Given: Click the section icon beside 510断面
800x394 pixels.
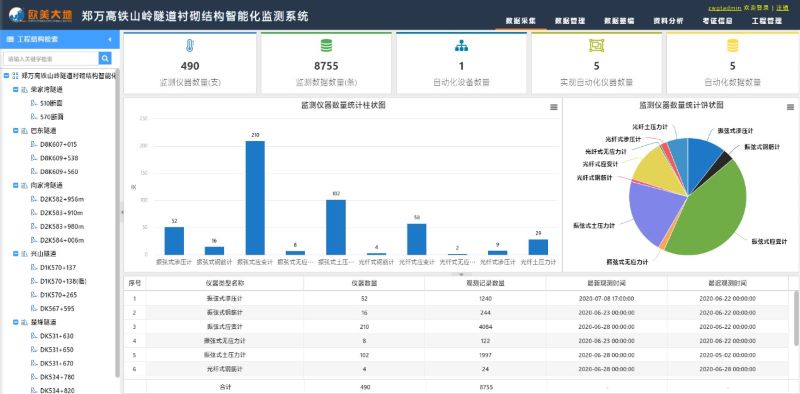Looking at the screenshot, I should click(34, 103).
